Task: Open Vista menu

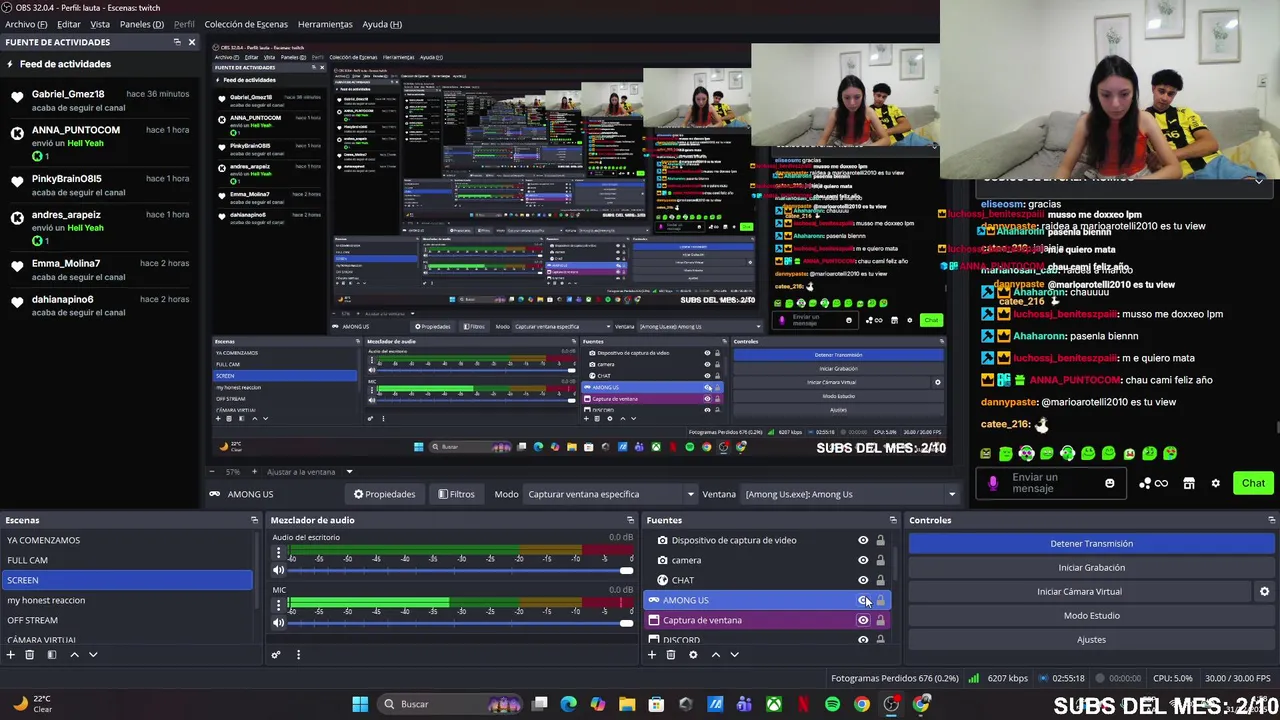Action: tap(100, 24)
